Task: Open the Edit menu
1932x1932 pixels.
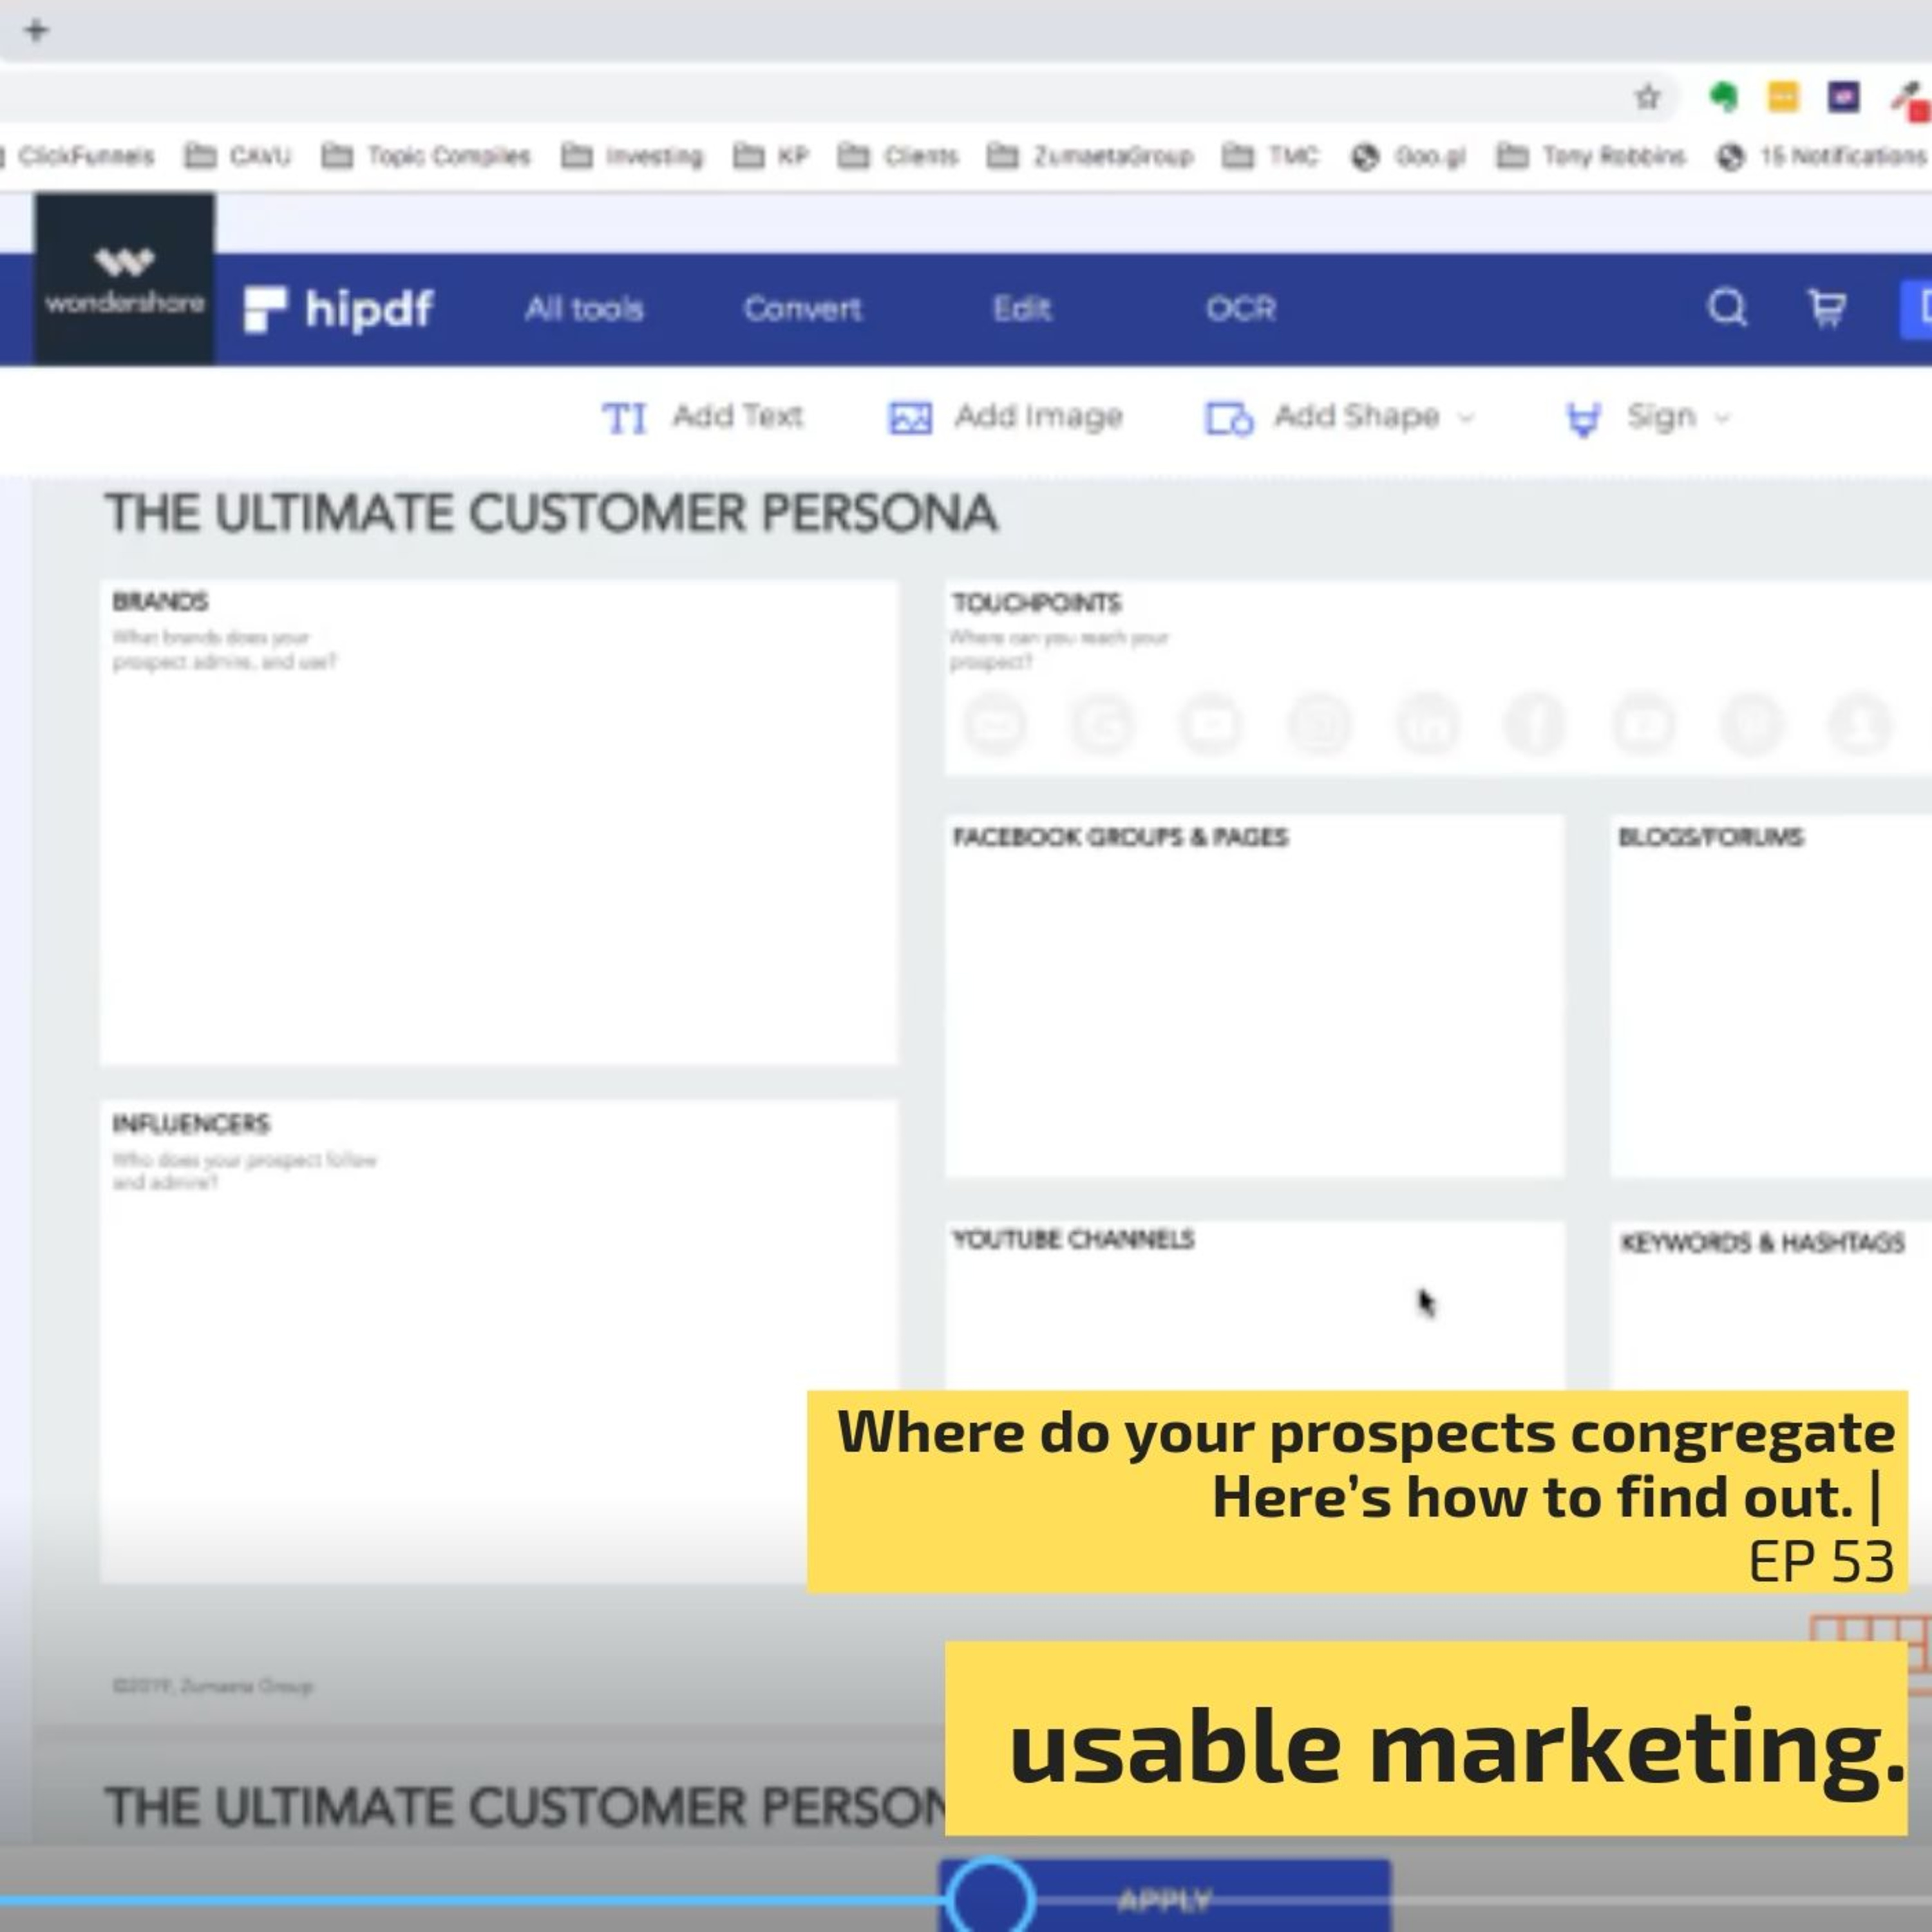Action: pyautogui.click(x=1021, y=309)
